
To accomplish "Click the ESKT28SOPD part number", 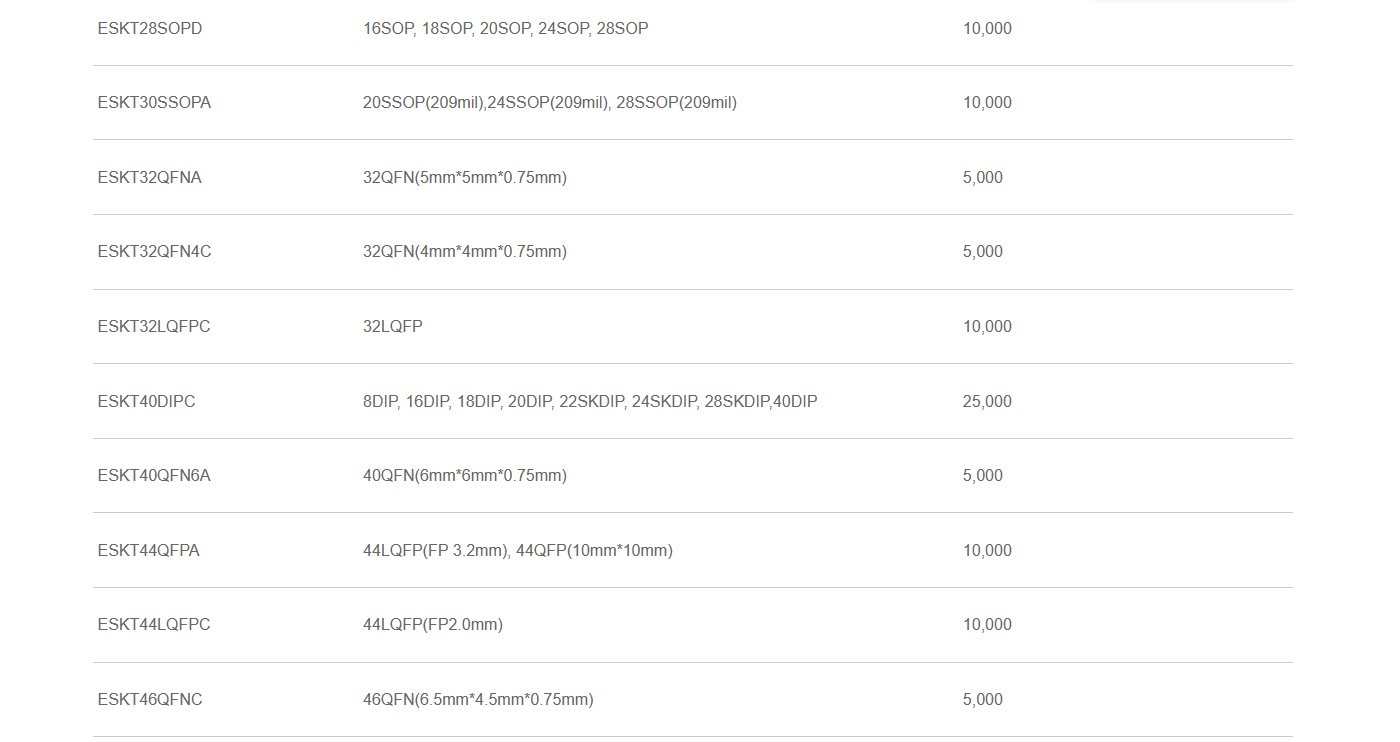I will pos(150,29).
